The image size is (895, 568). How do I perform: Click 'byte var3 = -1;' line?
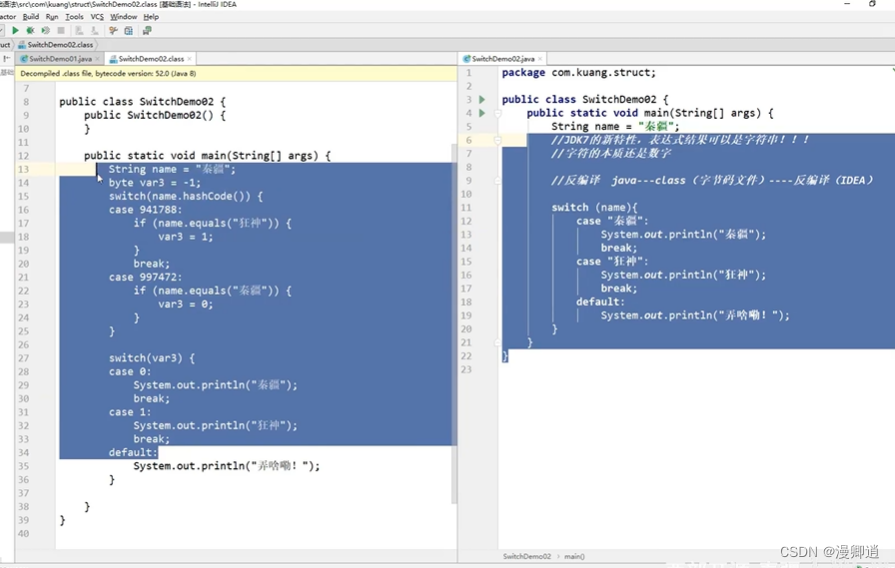click(155, 183)
